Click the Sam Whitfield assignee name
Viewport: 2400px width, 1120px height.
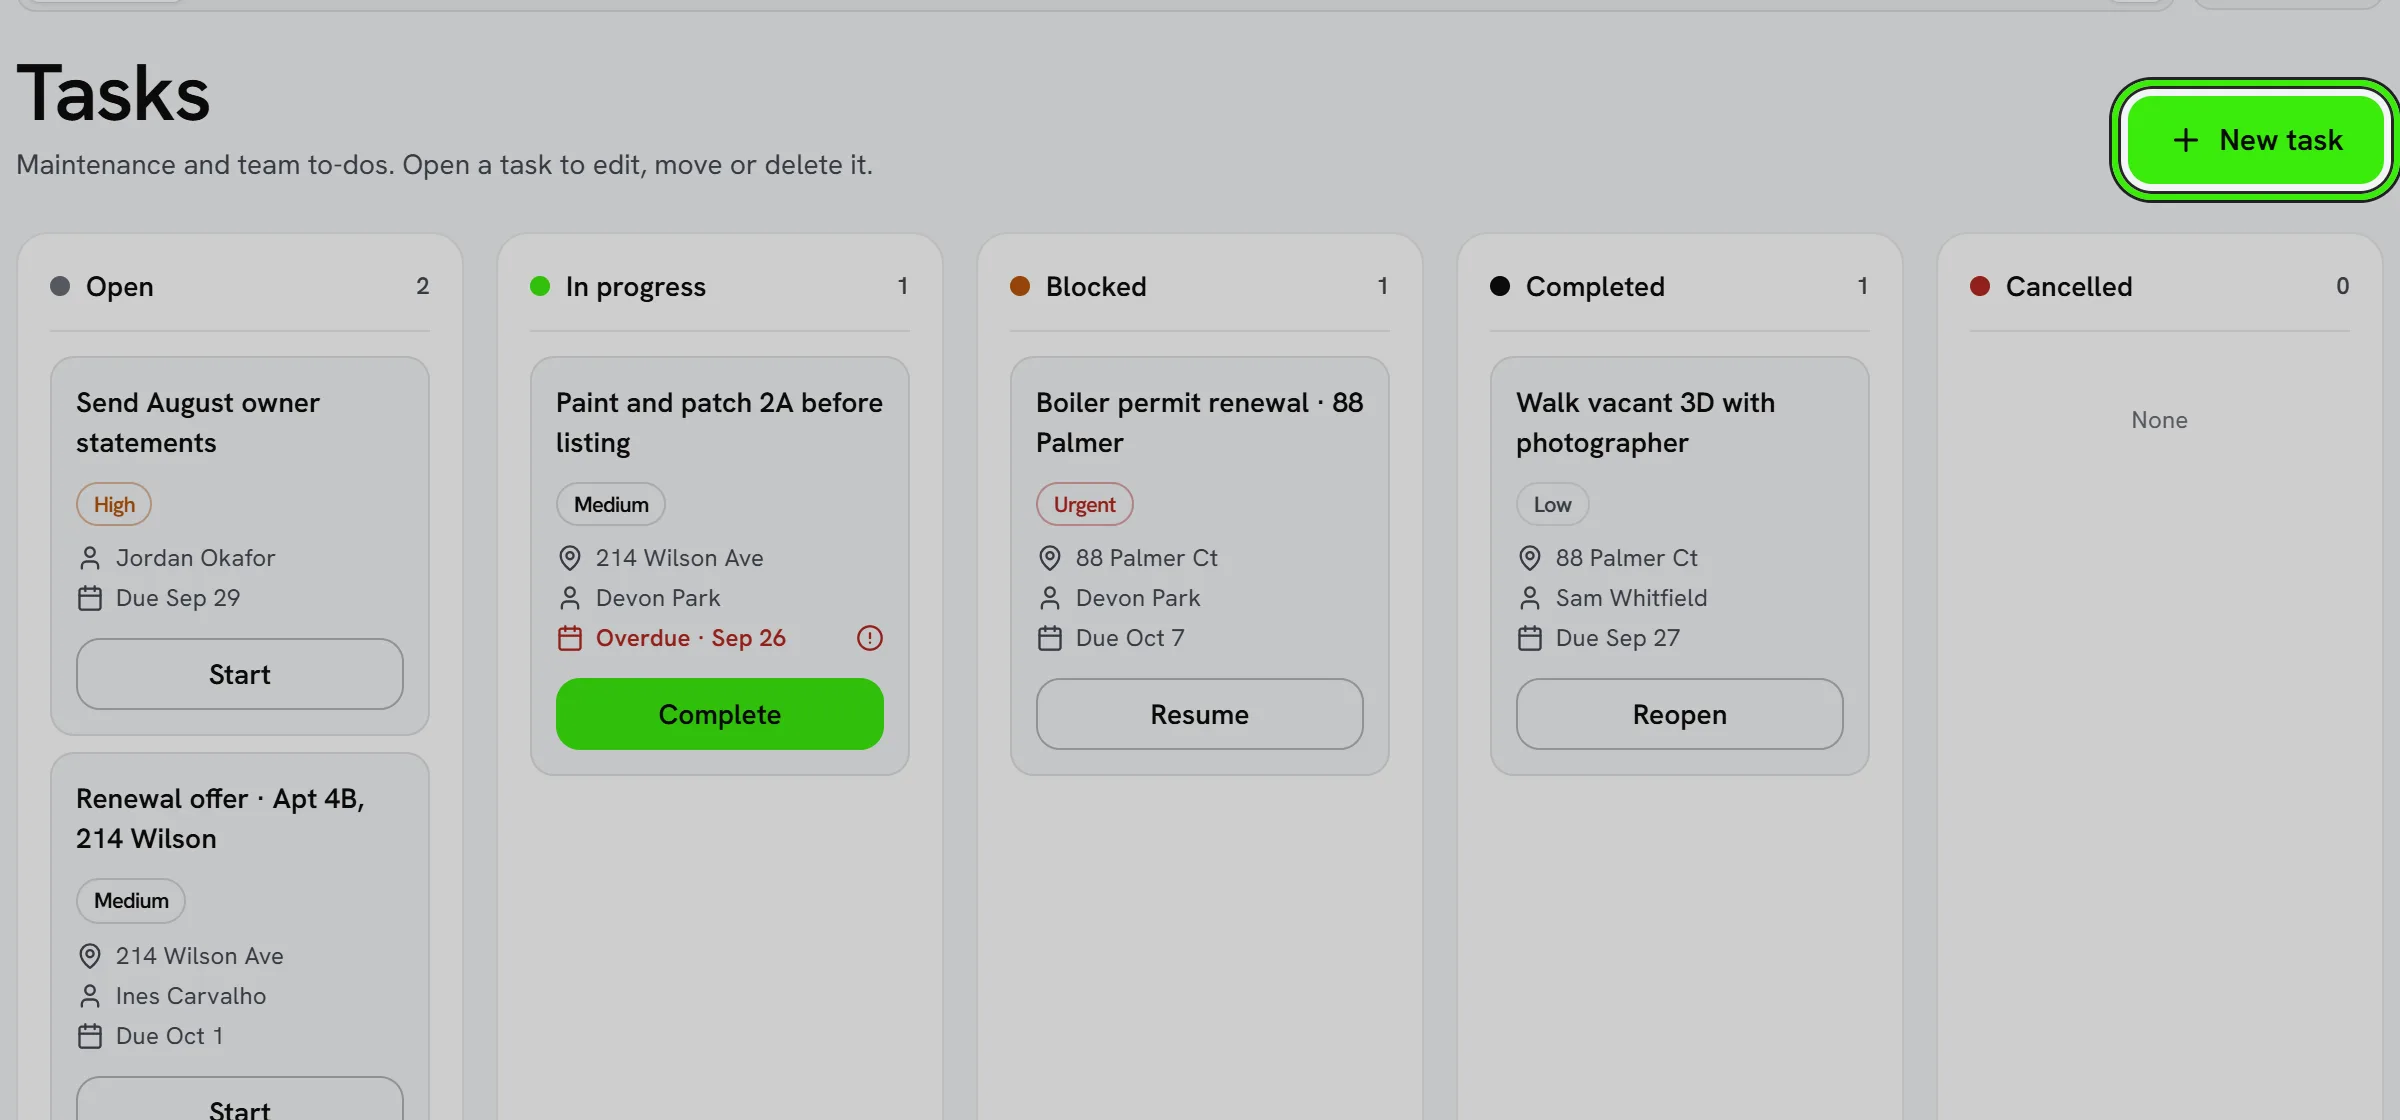point(1632,598)
